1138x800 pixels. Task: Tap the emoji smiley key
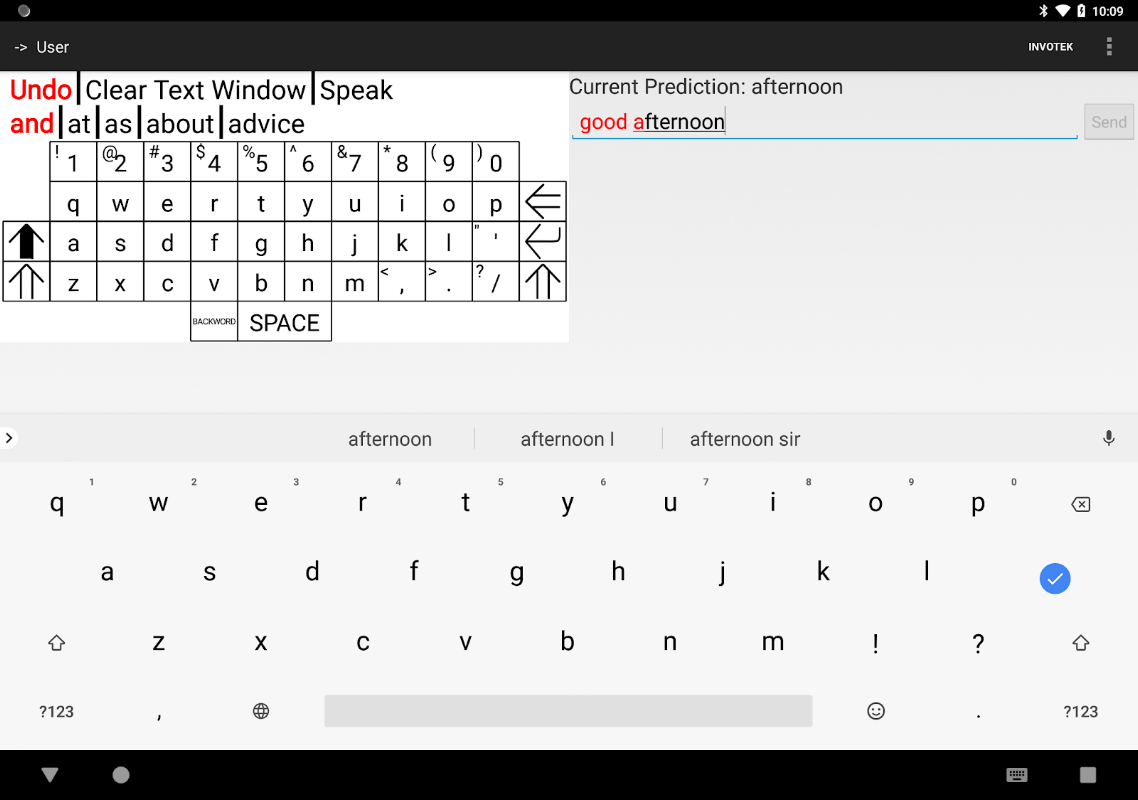coord(876,711)
